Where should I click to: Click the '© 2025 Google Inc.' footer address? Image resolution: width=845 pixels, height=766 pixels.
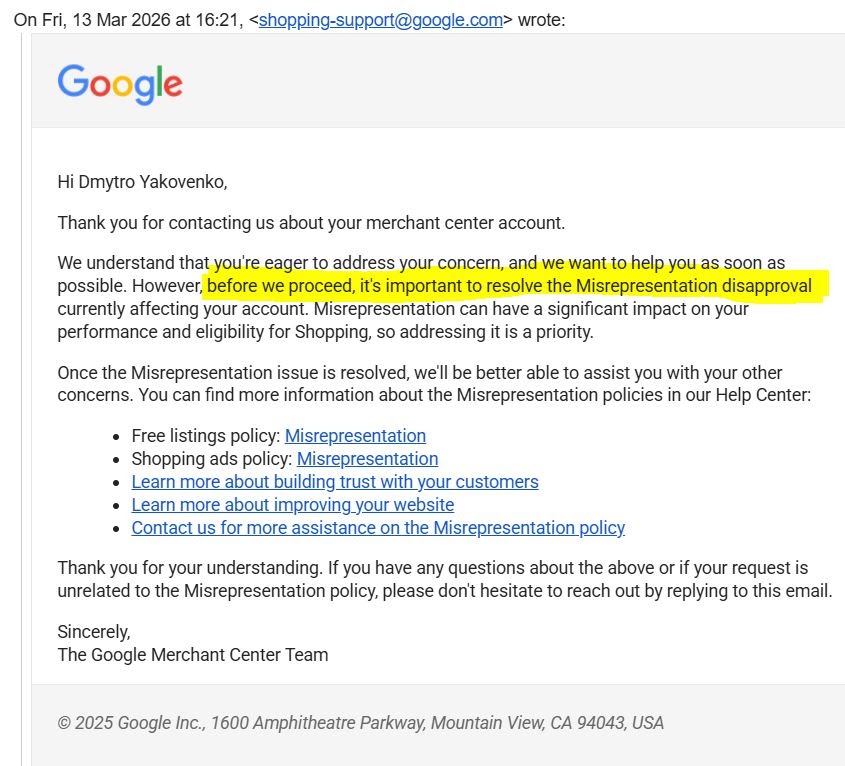tap(360, 722)
